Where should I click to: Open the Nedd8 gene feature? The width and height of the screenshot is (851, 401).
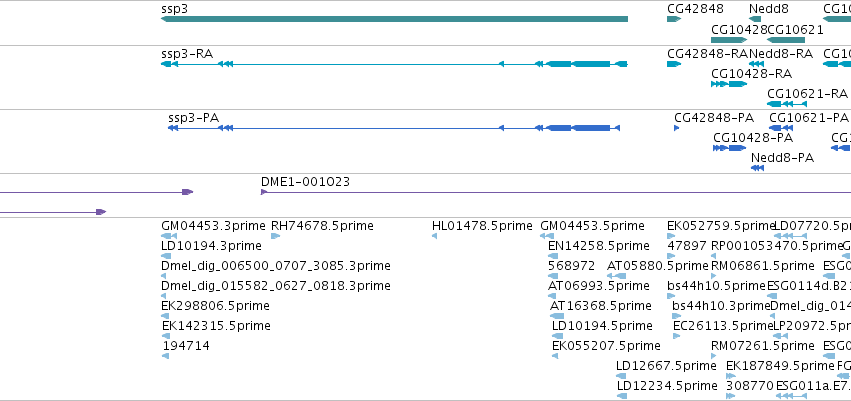point(755,19)
